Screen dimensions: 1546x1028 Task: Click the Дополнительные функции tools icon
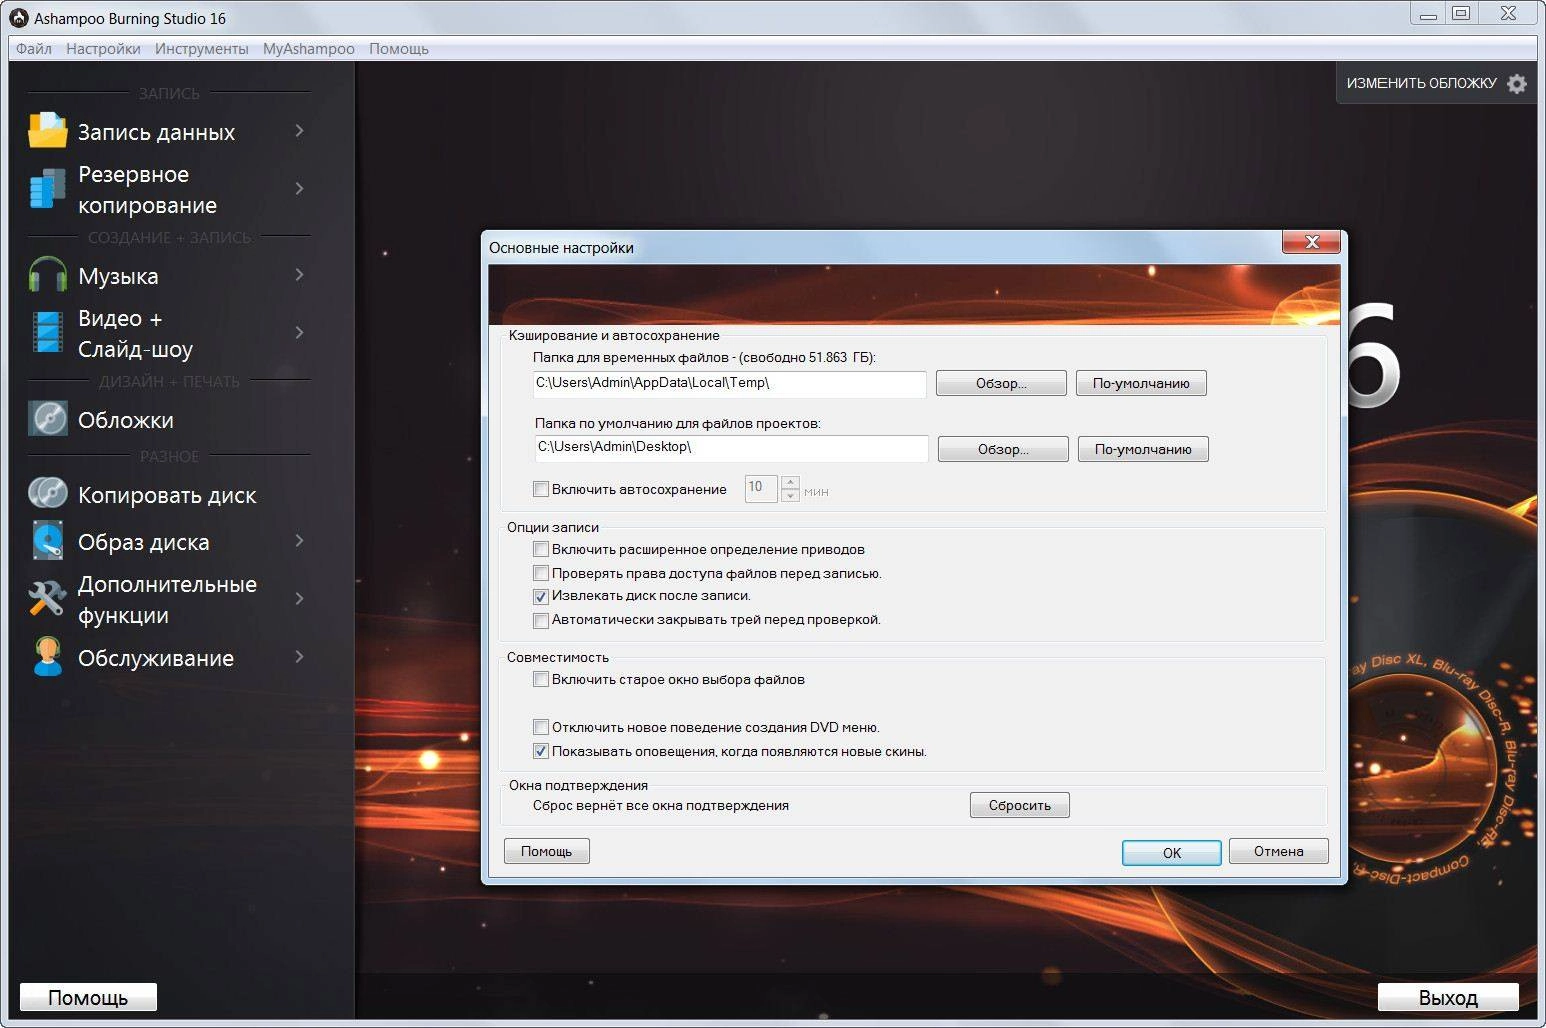[47, 598]
